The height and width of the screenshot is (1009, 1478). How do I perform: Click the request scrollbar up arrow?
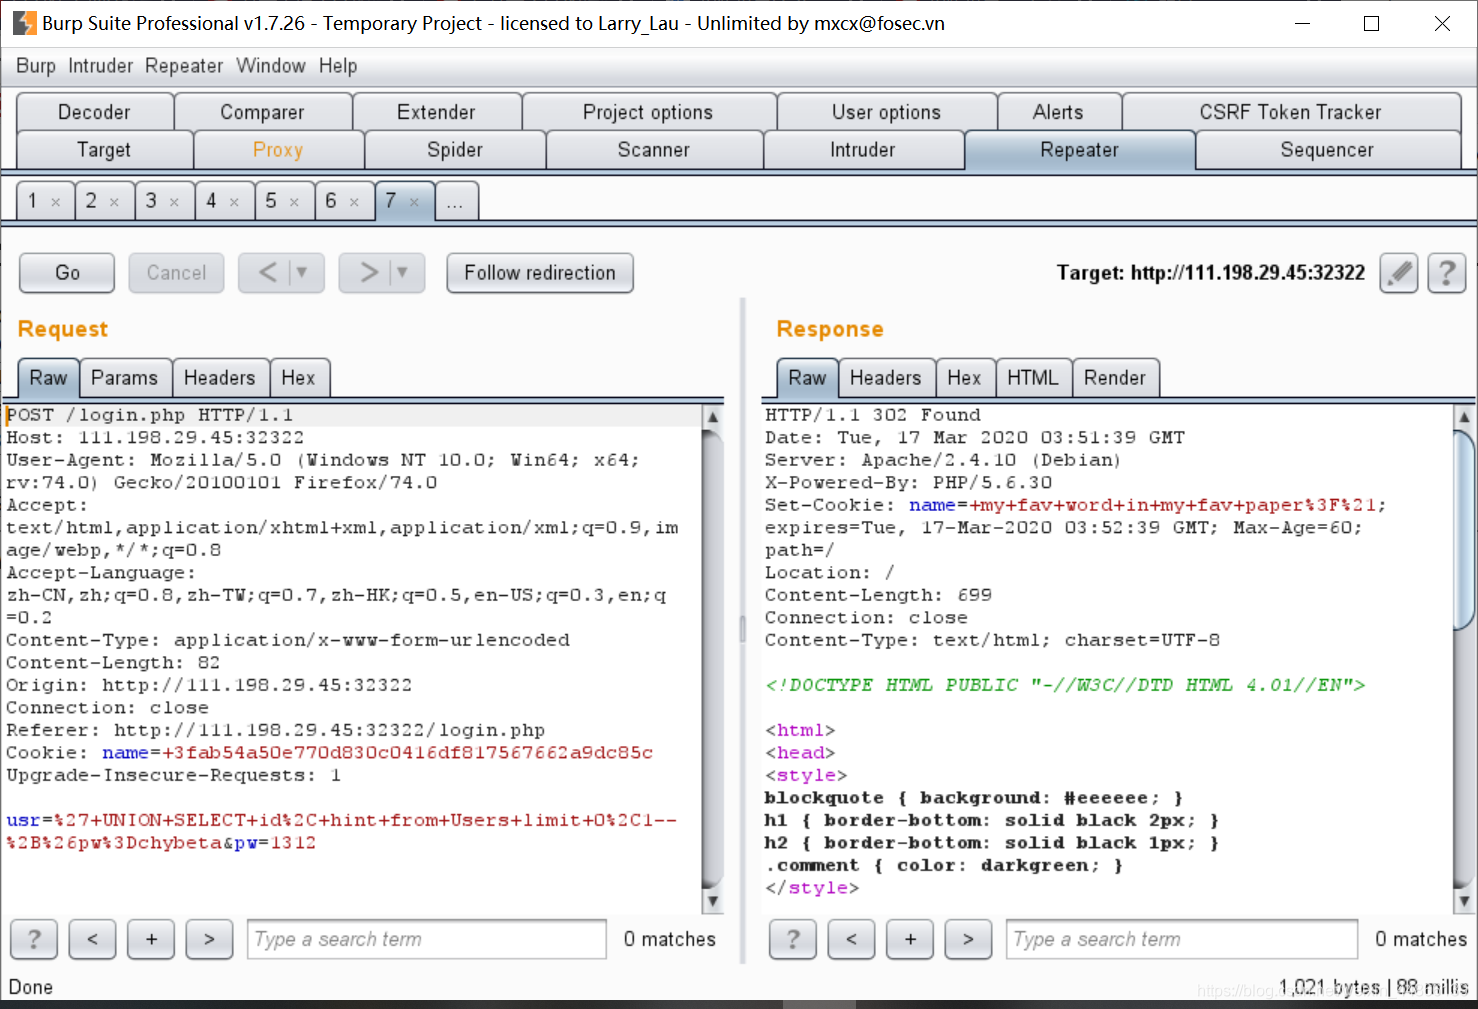click(x=713, y=417)
